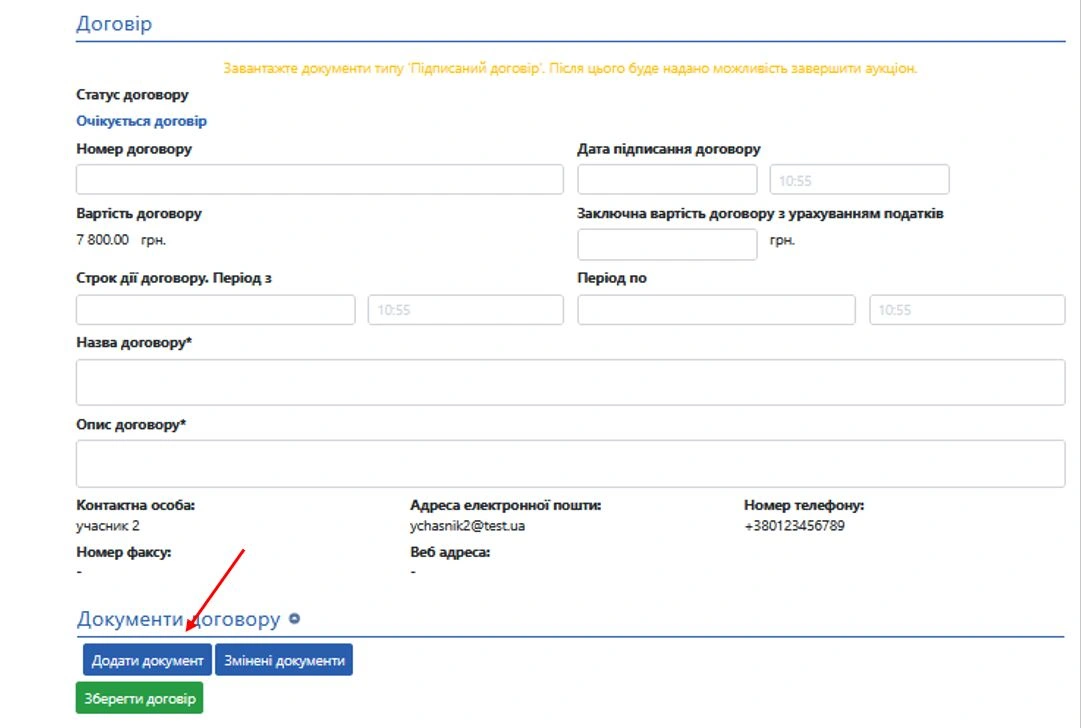
Task: Click the Очікується договір status text
Action: pyautogui.click(x=141, y=121)
